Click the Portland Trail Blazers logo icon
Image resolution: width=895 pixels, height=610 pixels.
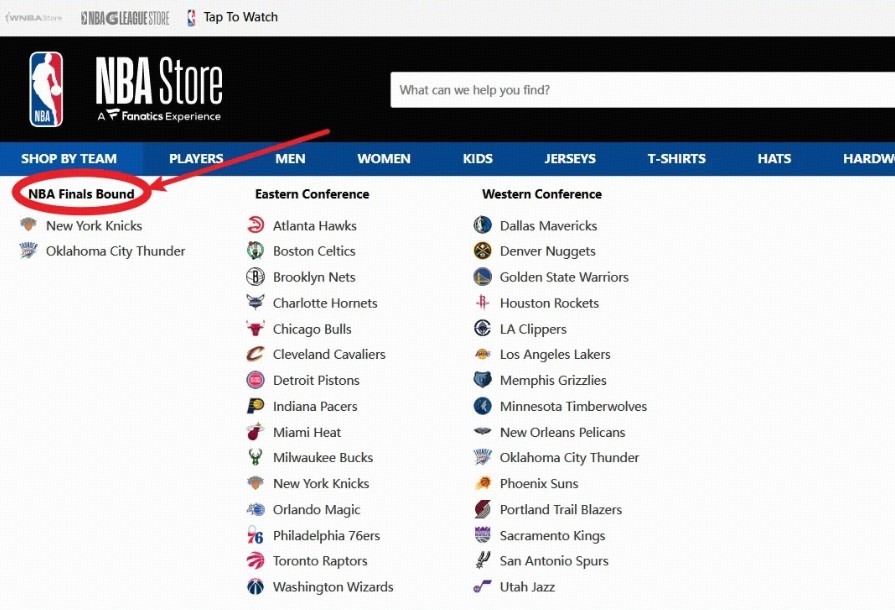482,509
